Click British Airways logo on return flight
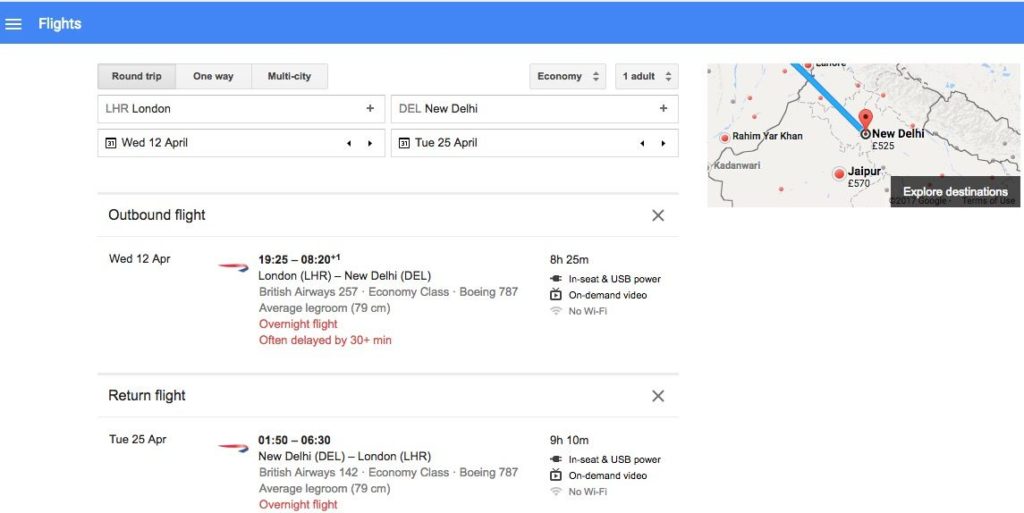This screenshot has height=513, width=1024. pos(233,447)
